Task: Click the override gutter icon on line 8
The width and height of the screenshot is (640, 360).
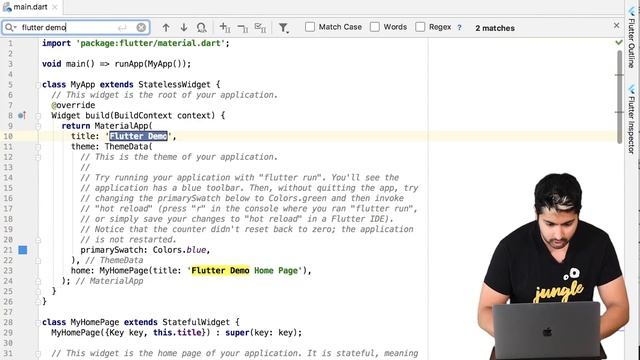Action: click(x=22, y=116)
